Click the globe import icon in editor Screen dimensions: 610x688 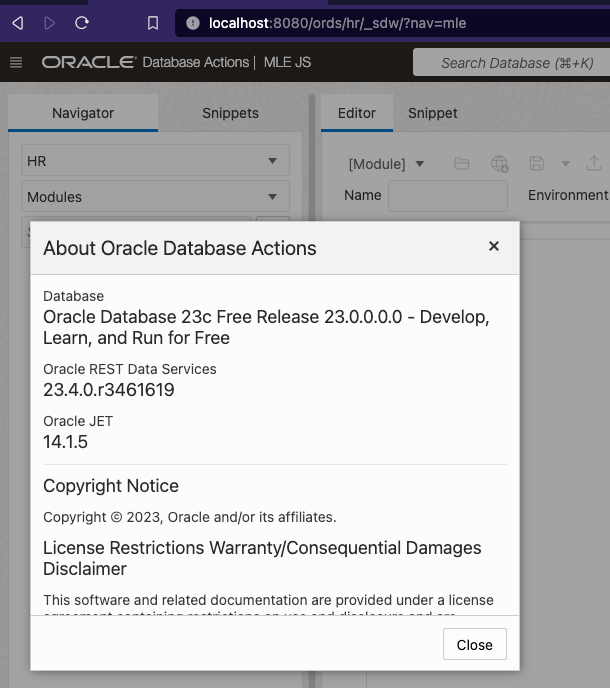499,163
